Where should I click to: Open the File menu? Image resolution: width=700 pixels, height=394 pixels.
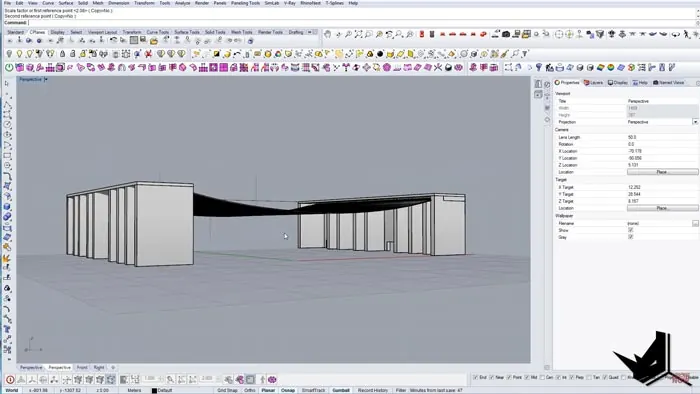point(8,3)
